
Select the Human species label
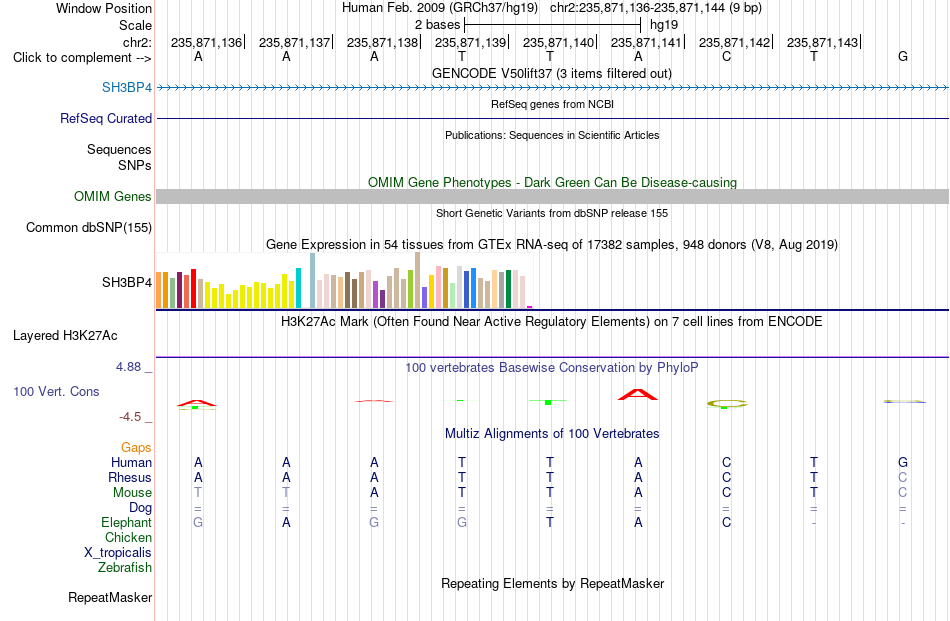[x=131, y=462]
